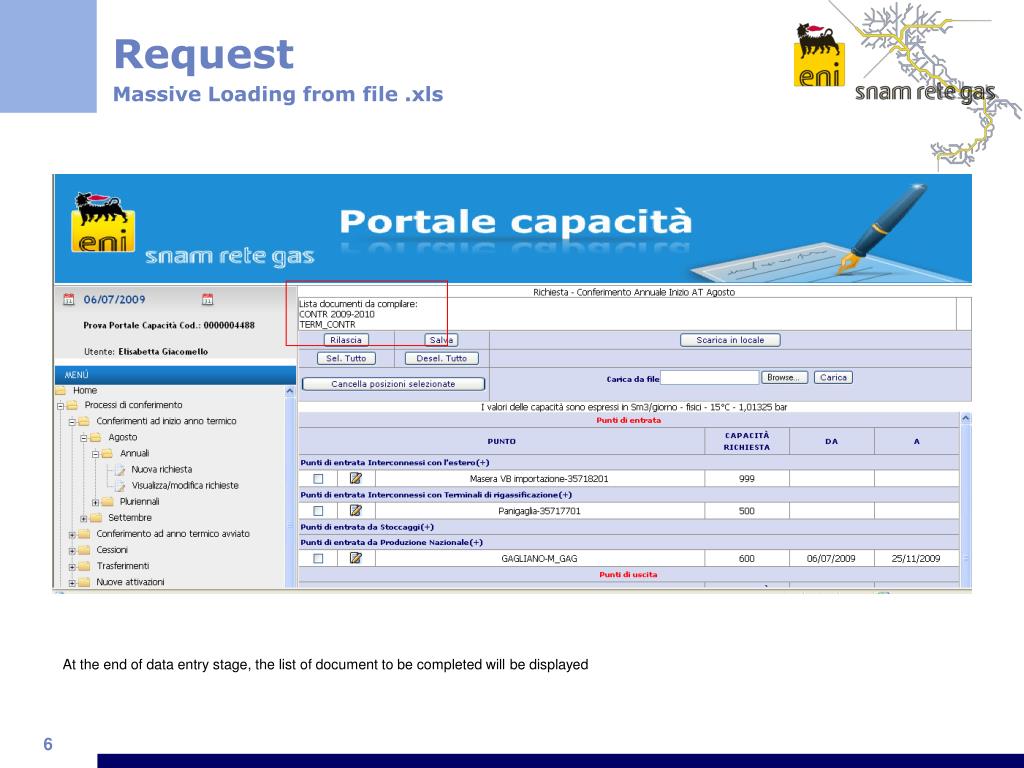This screenshot has width=1024, height=768.
Task: Collapse the Processi di conferimento node
Action: tap(61, 406)
